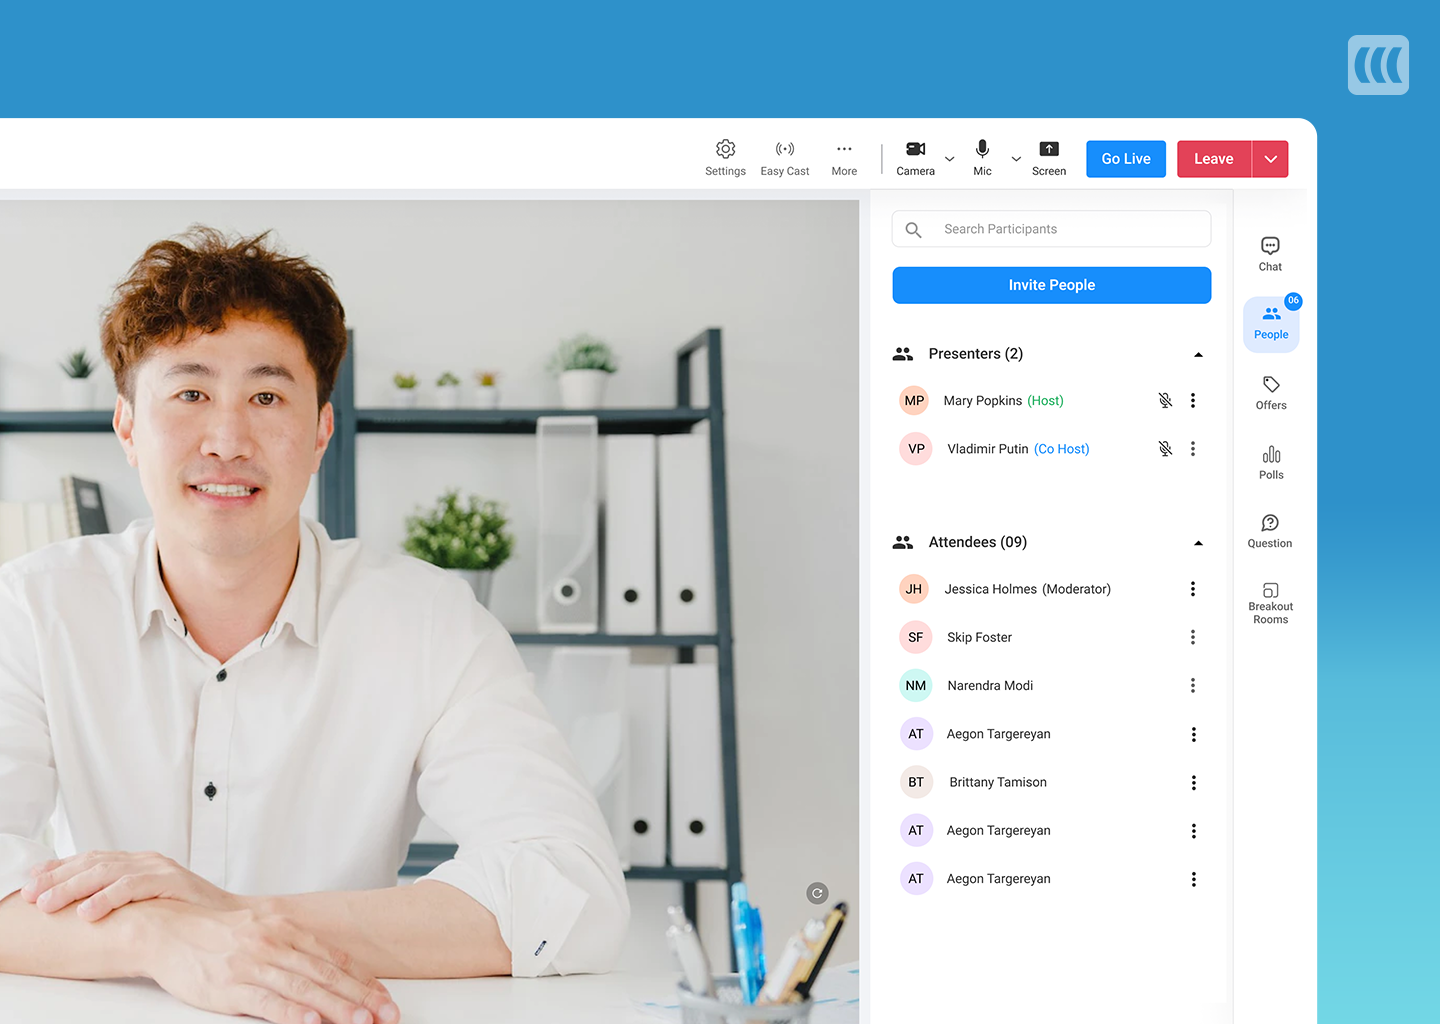Open Breakout Rooms panel tab
This screenshot has width=1440, height=1024.
[1270, 603]
